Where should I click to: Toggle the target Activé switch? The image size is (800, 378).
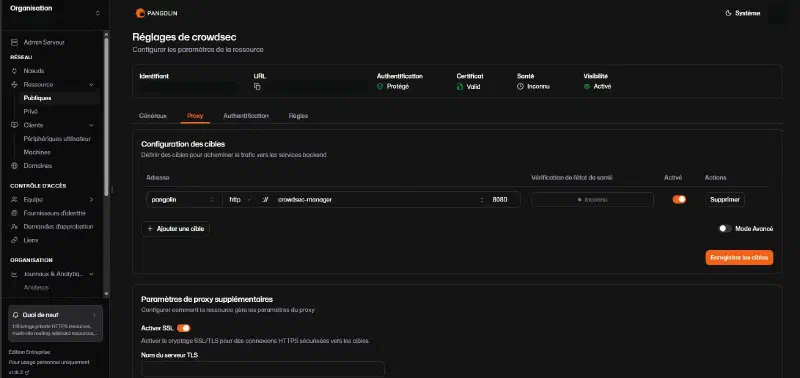click(x=679, y=199)
